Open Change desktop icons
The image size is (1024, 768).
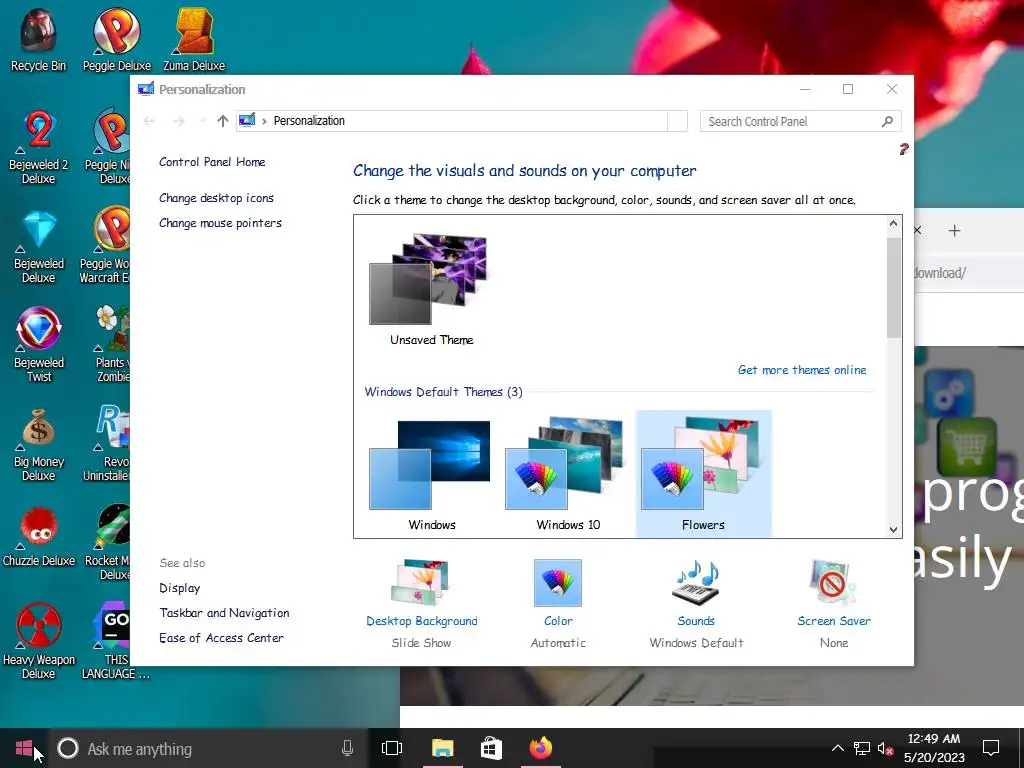click(216, 198)
